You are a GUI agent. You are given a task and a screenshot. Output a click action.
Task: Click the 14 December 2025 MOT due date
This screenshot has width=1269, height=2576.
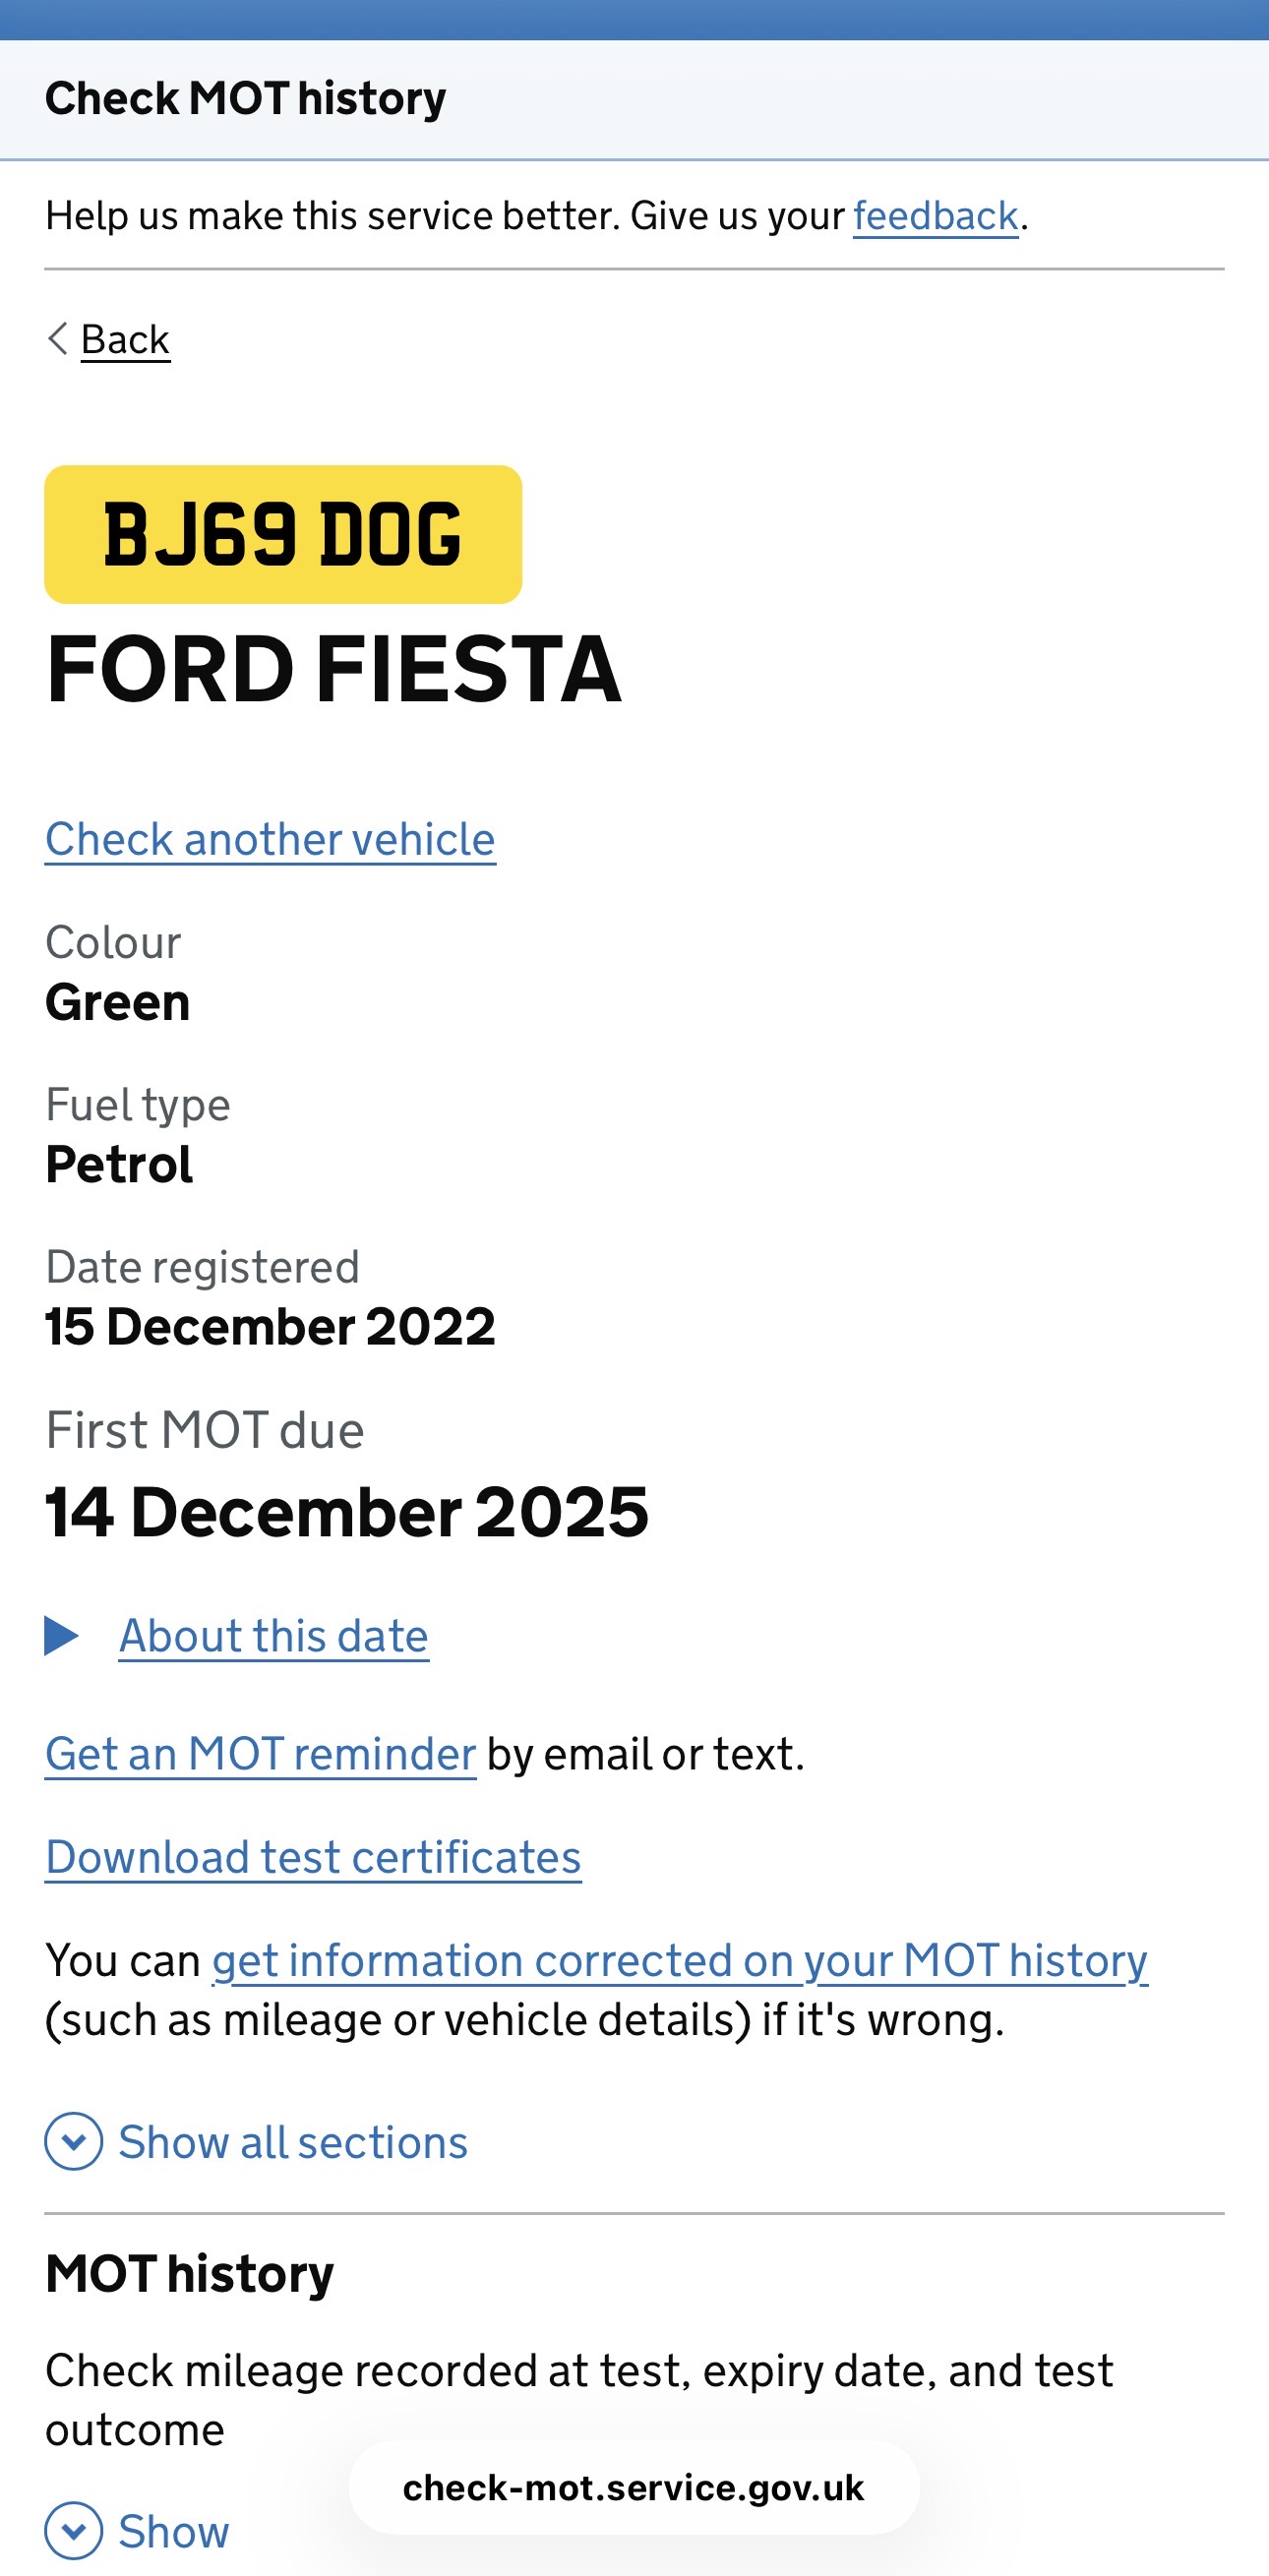click(x=347, y=1511)
